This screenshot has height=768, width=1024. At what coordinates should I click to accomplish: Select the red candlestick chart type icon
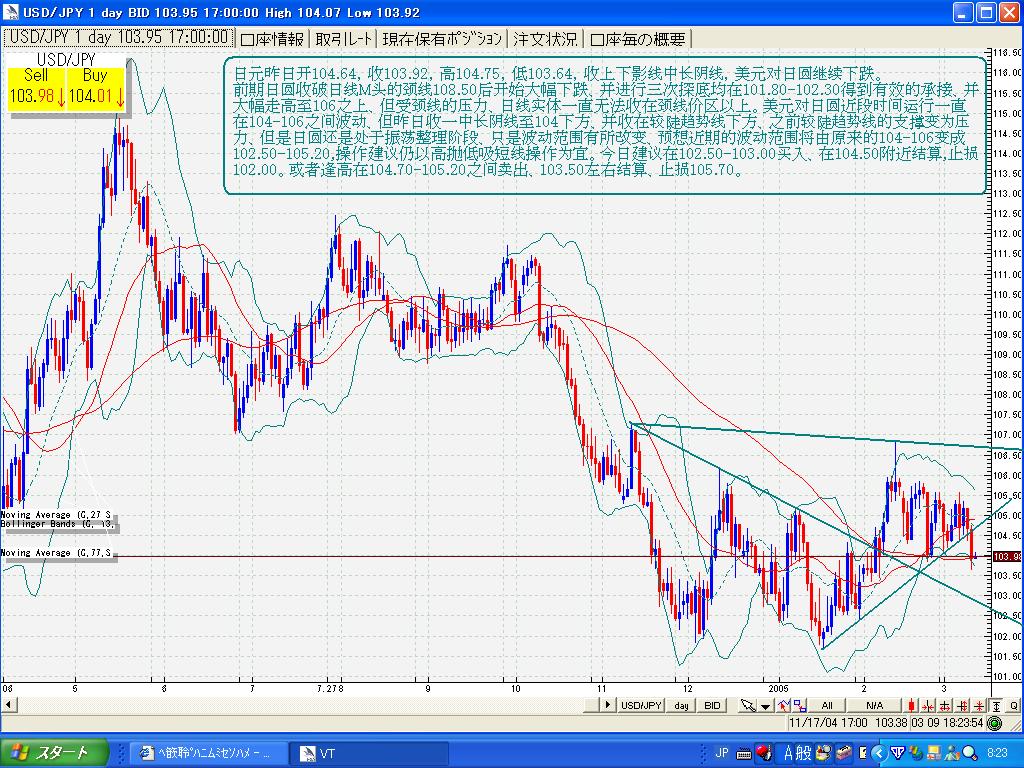pyautogui.click(x=911, y=706)
